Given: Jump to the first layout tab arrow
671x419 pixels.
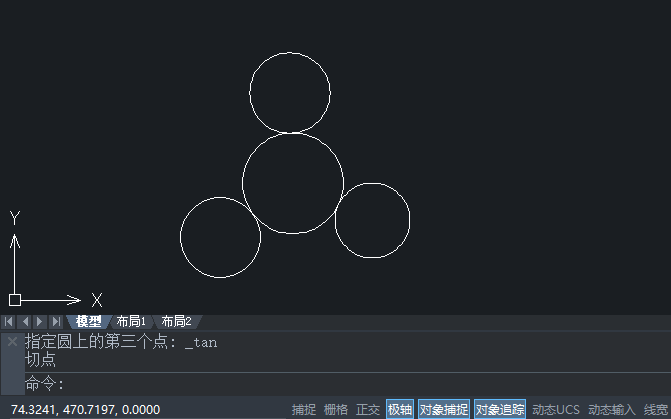Looking at the screenshot, I should click(x=9, y=321).
